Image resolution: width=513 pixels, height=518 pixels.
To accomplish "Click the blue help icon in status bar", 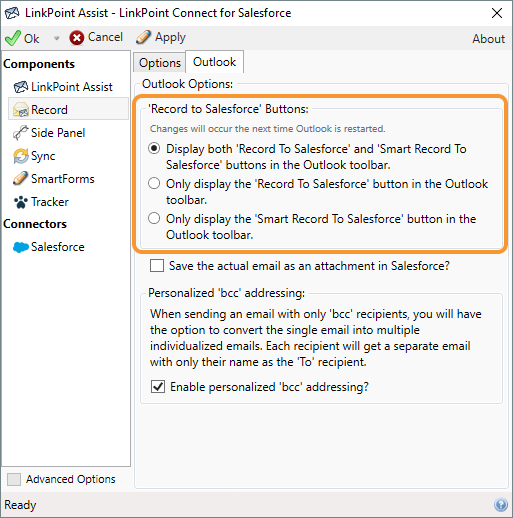I will pos(501,505).
